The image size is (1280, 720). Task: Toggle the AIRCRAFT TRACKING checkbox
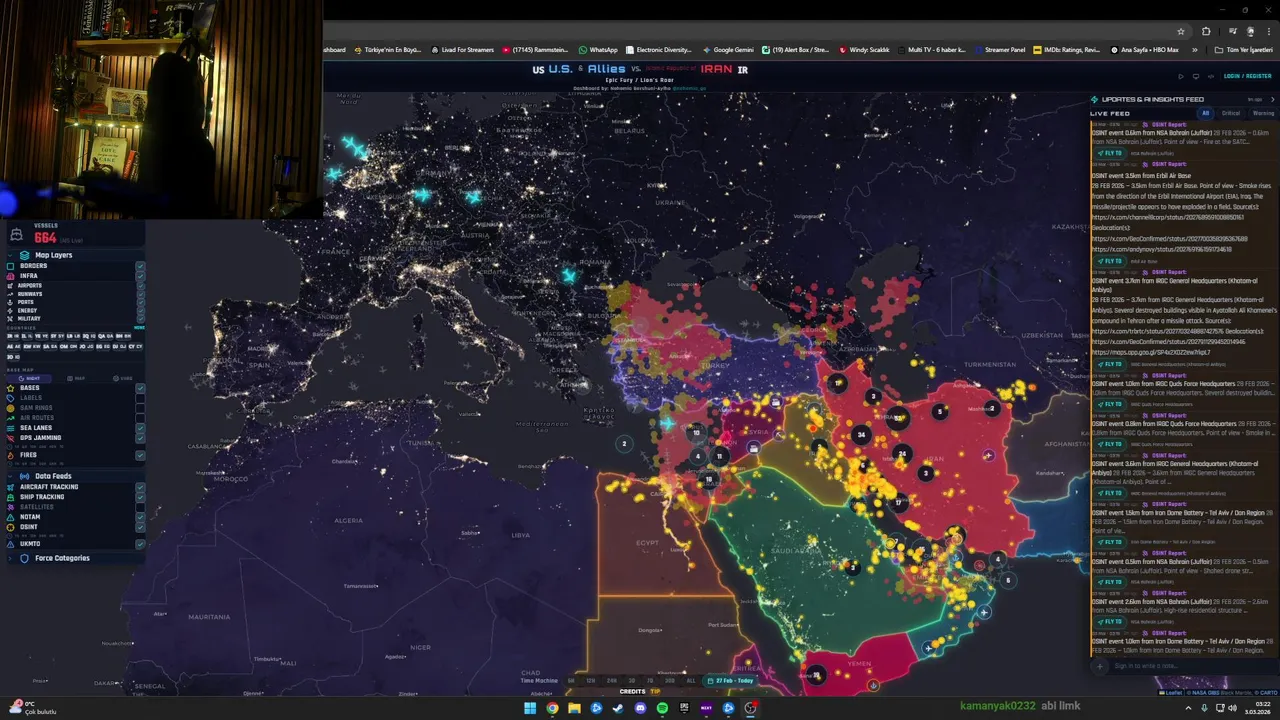(140, 487)
